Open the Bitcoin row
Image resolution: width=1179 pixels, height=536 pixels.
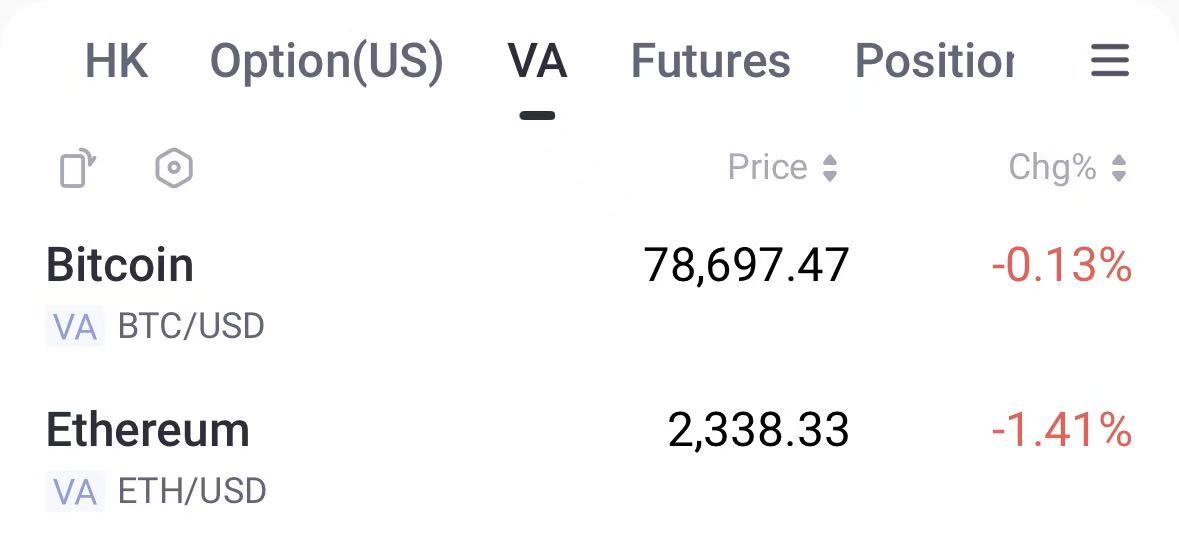click(x=120, y=266)
